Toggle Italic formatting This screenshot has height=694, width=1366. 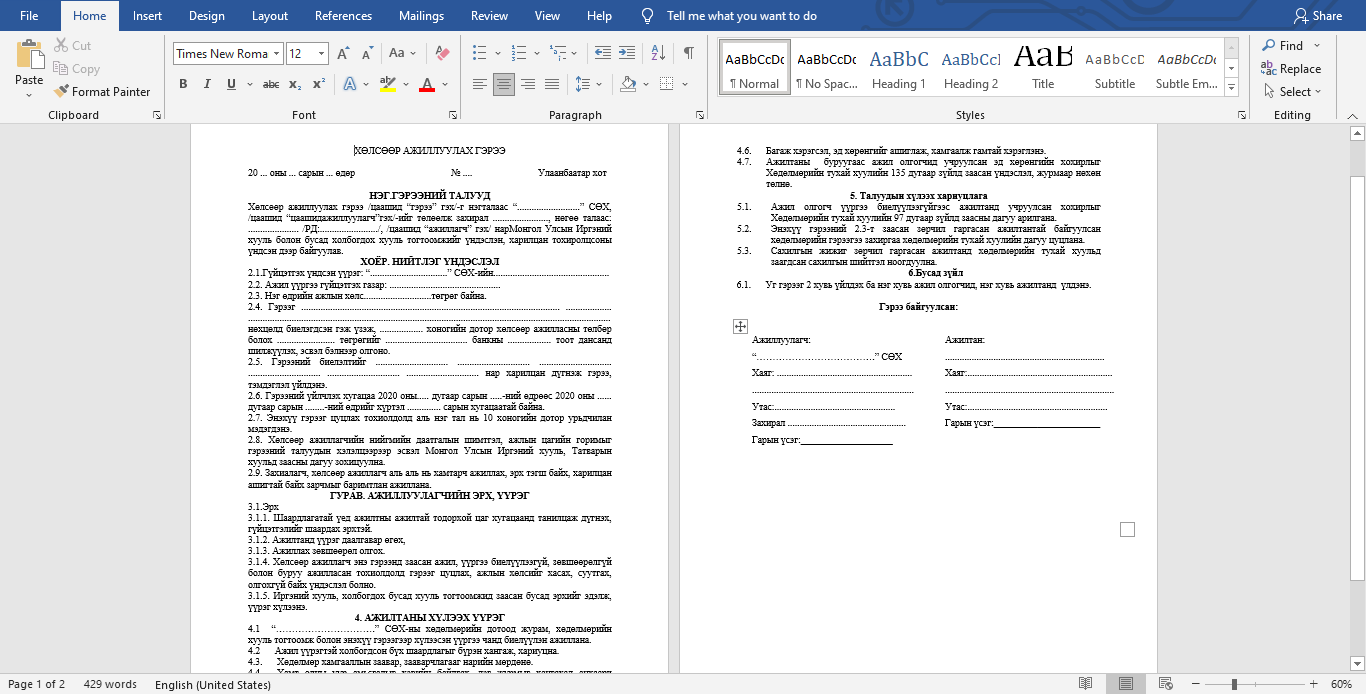(206, 84)
